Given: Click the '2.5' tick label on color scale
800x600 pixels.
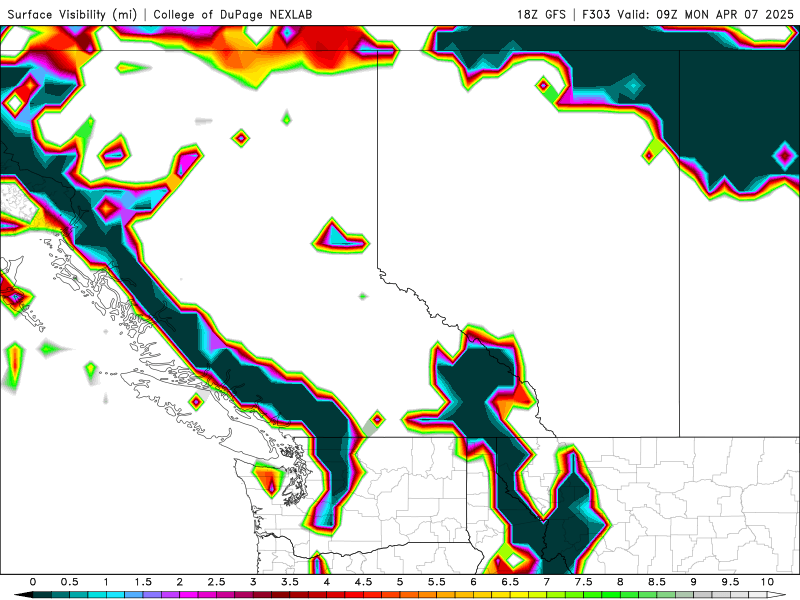Looking at the screenshot, I should pyautogui.click(x=216, y=582).
